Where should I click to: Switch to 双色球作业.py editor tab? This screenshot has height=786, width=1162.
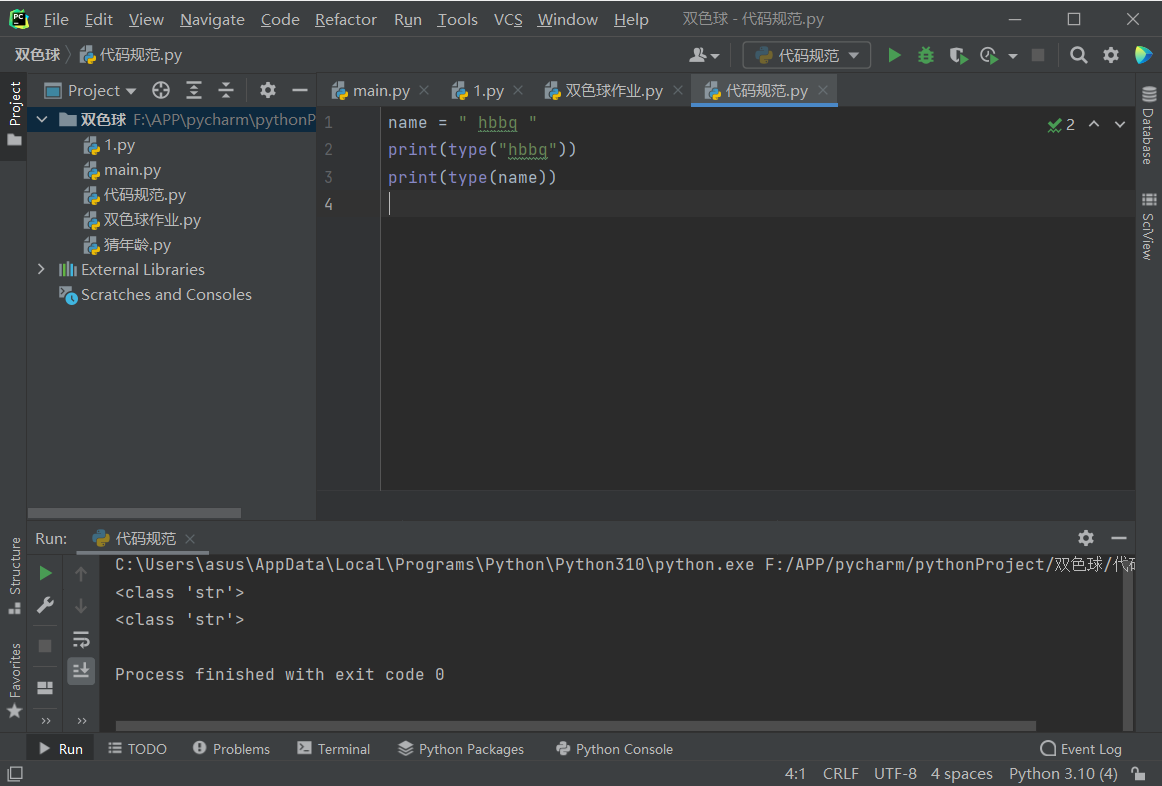[x=612, y=90]
